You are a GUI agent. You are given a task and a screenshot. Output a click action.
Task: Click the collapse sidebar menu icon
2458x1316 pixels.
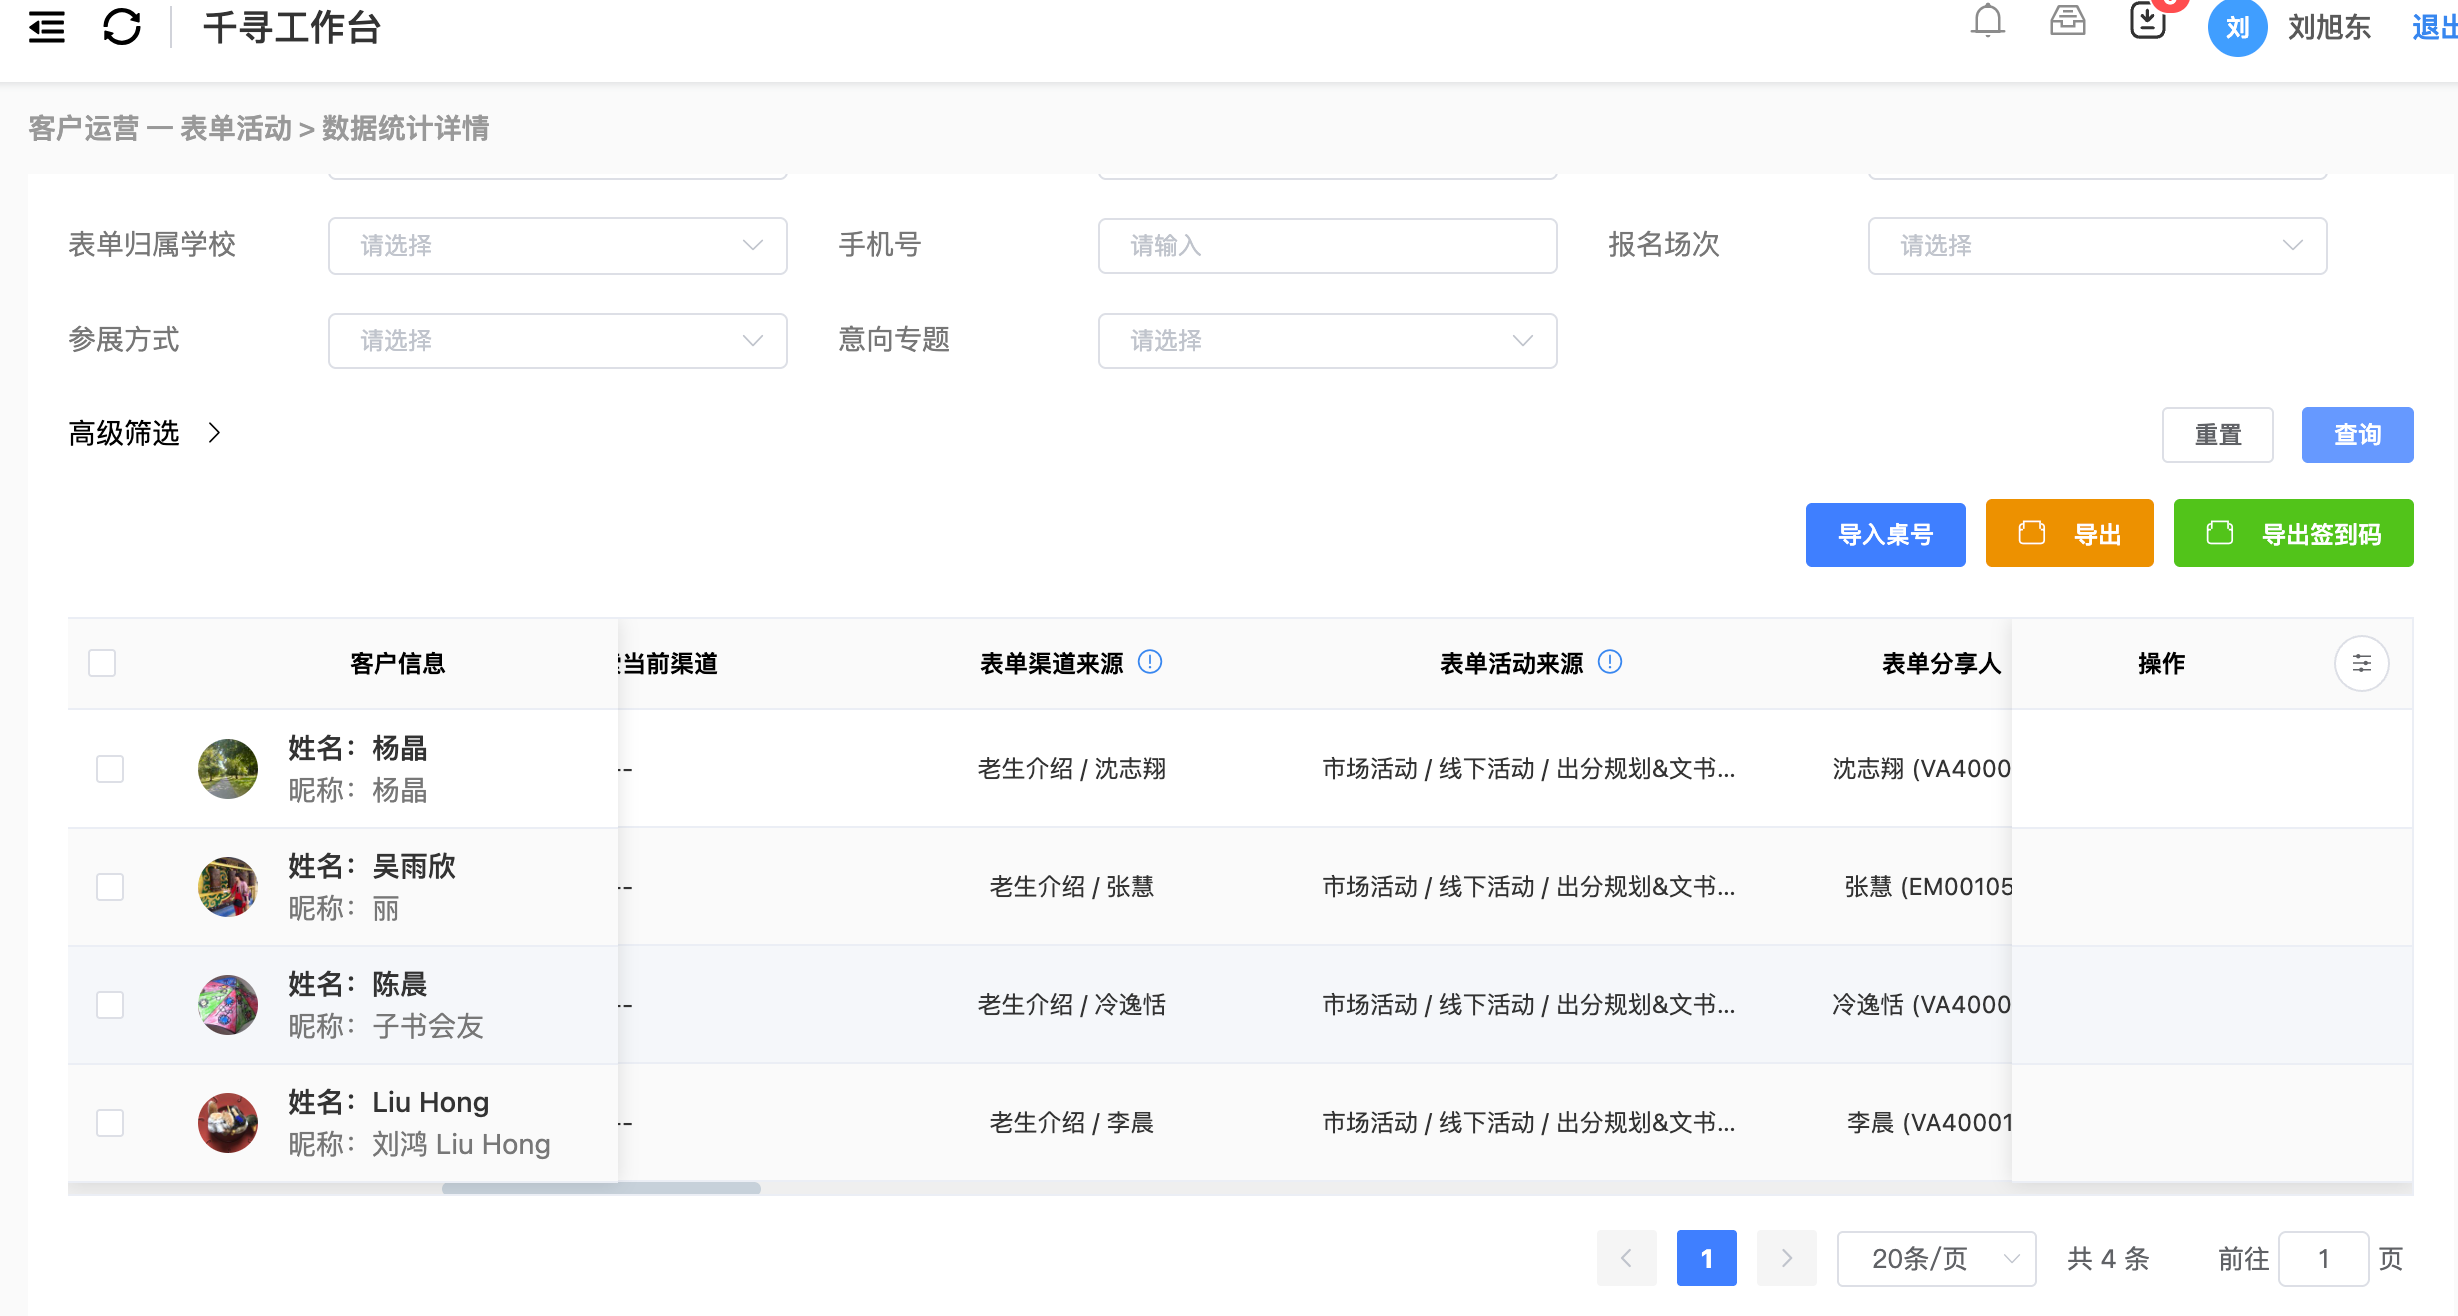[46, 27]
